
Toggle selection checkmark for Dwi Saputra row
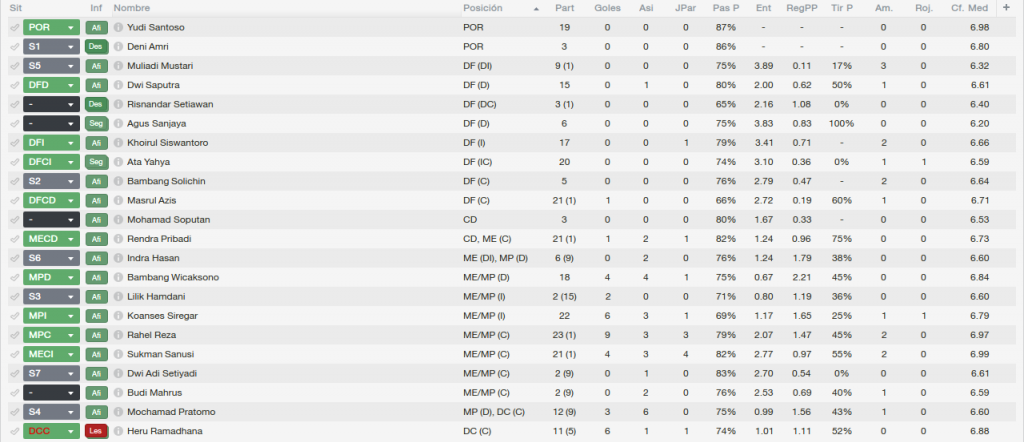(x=14, y=86)
